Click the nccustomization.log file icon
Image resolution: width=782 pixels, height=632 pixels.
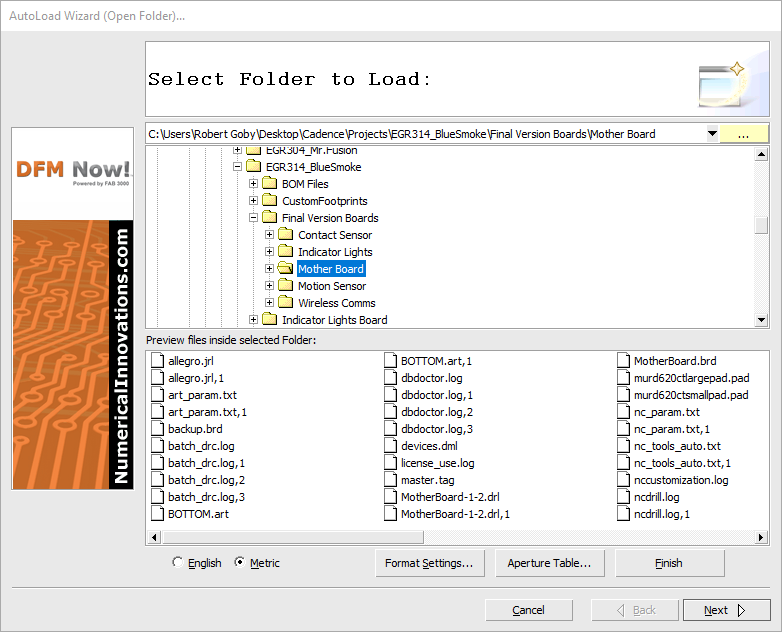(623, 479)
